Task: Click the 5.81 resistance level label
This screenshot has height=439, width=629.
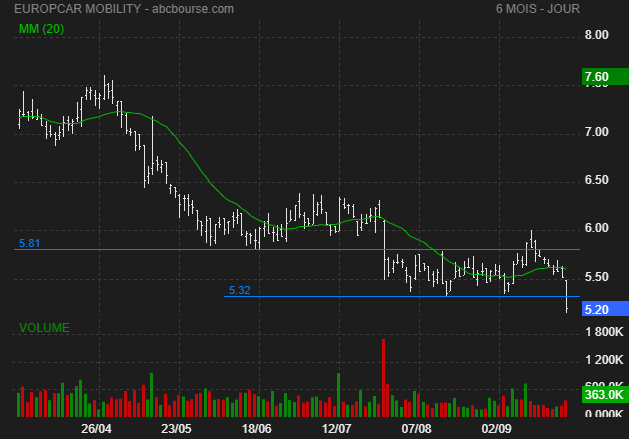Action: [x=29, y=243]
